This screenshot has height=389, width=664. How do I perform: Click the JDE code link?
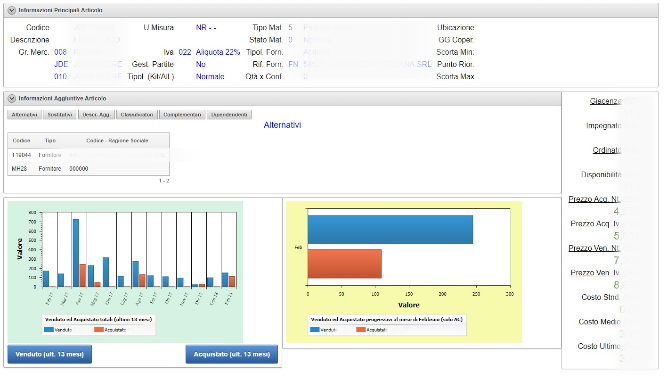(x=61, y=64)
